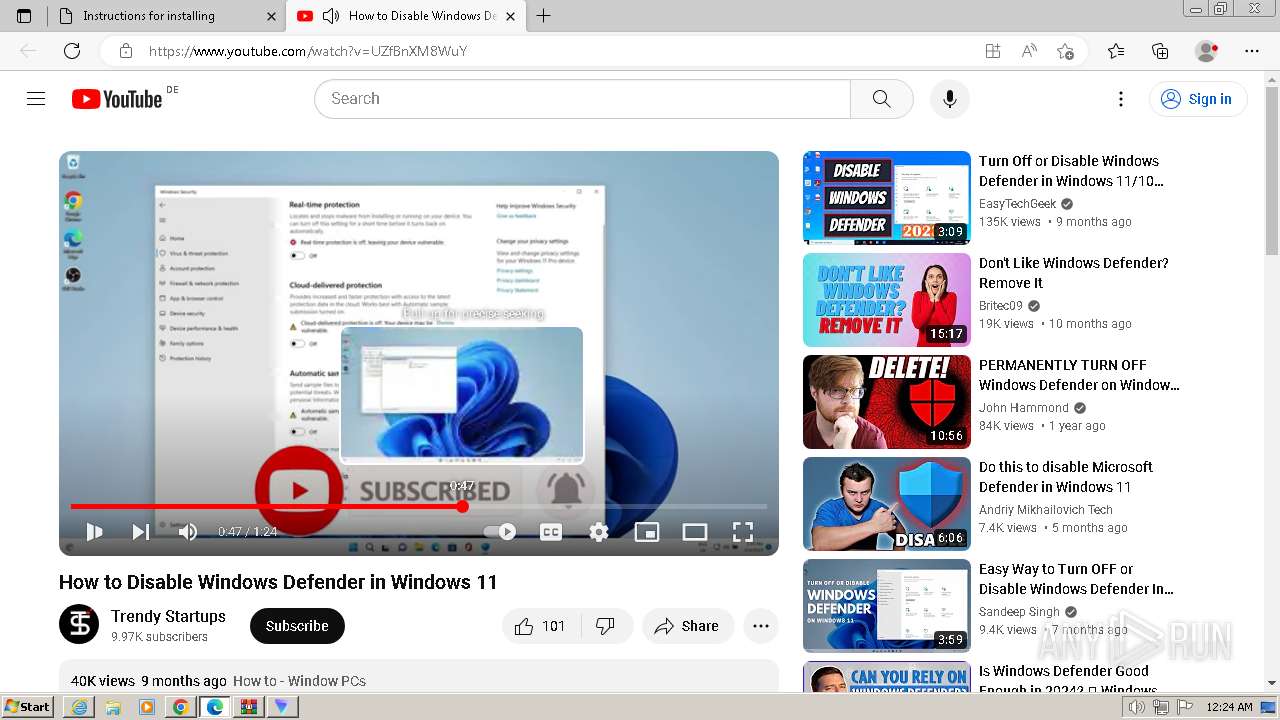Open 'PERMANENTLY TURN OFF Windows Defender' thumbnail
Image resolution: width=1280 pixels, height=720 pixels.
coord(887,402)
